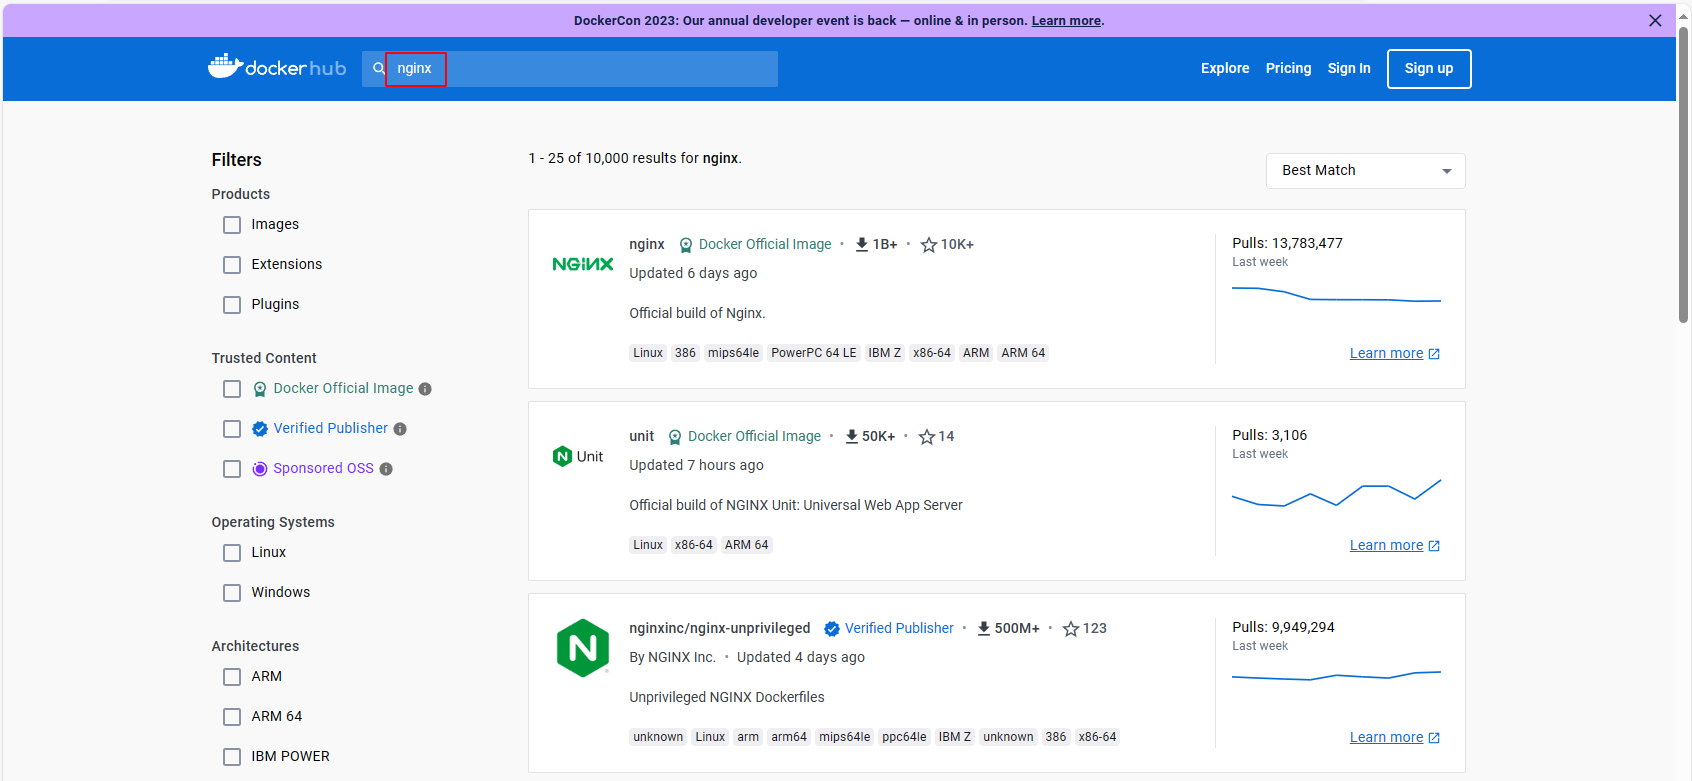Viewport: 1692px width, 781px height.
Task: Click the ppc64le tag on nginx-unprivileged
Action: tap(904, 737)
